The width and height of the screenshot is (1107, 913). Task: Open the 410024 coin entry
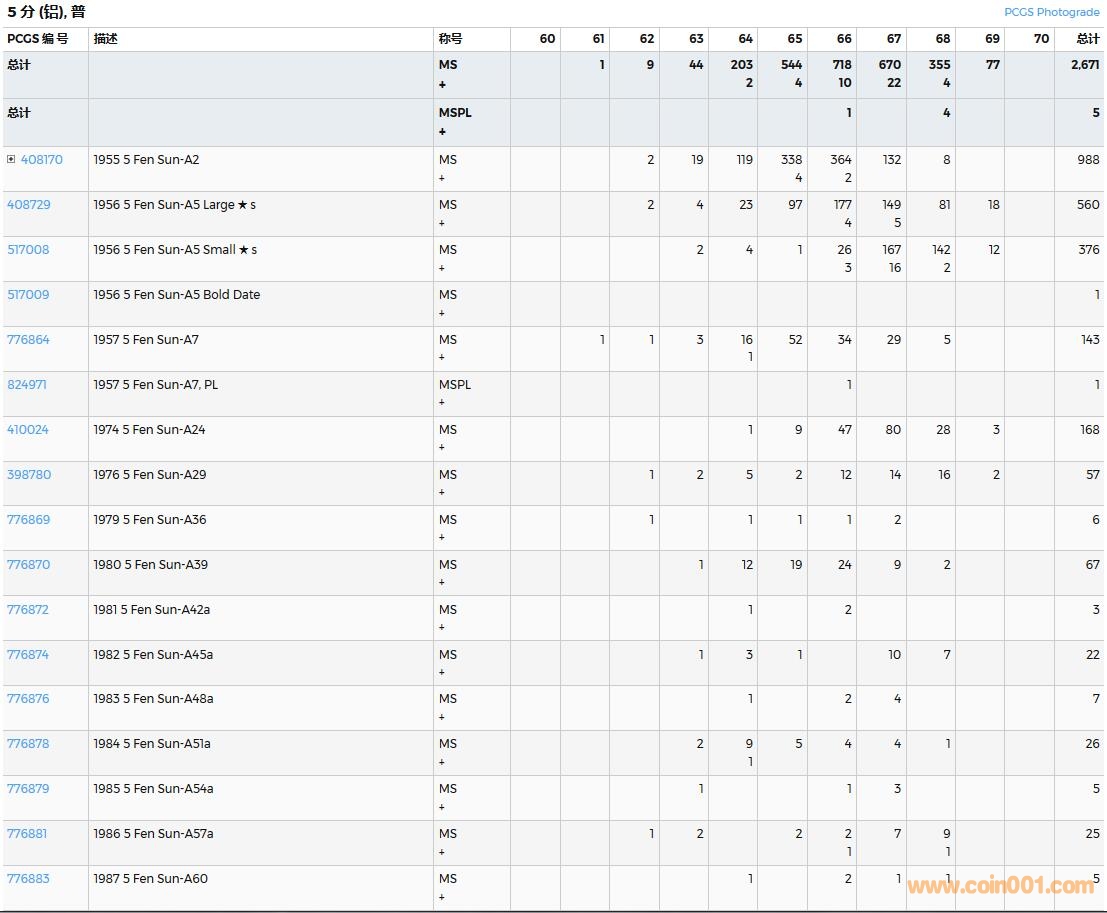pyautogui.click(x=28, y=430)
